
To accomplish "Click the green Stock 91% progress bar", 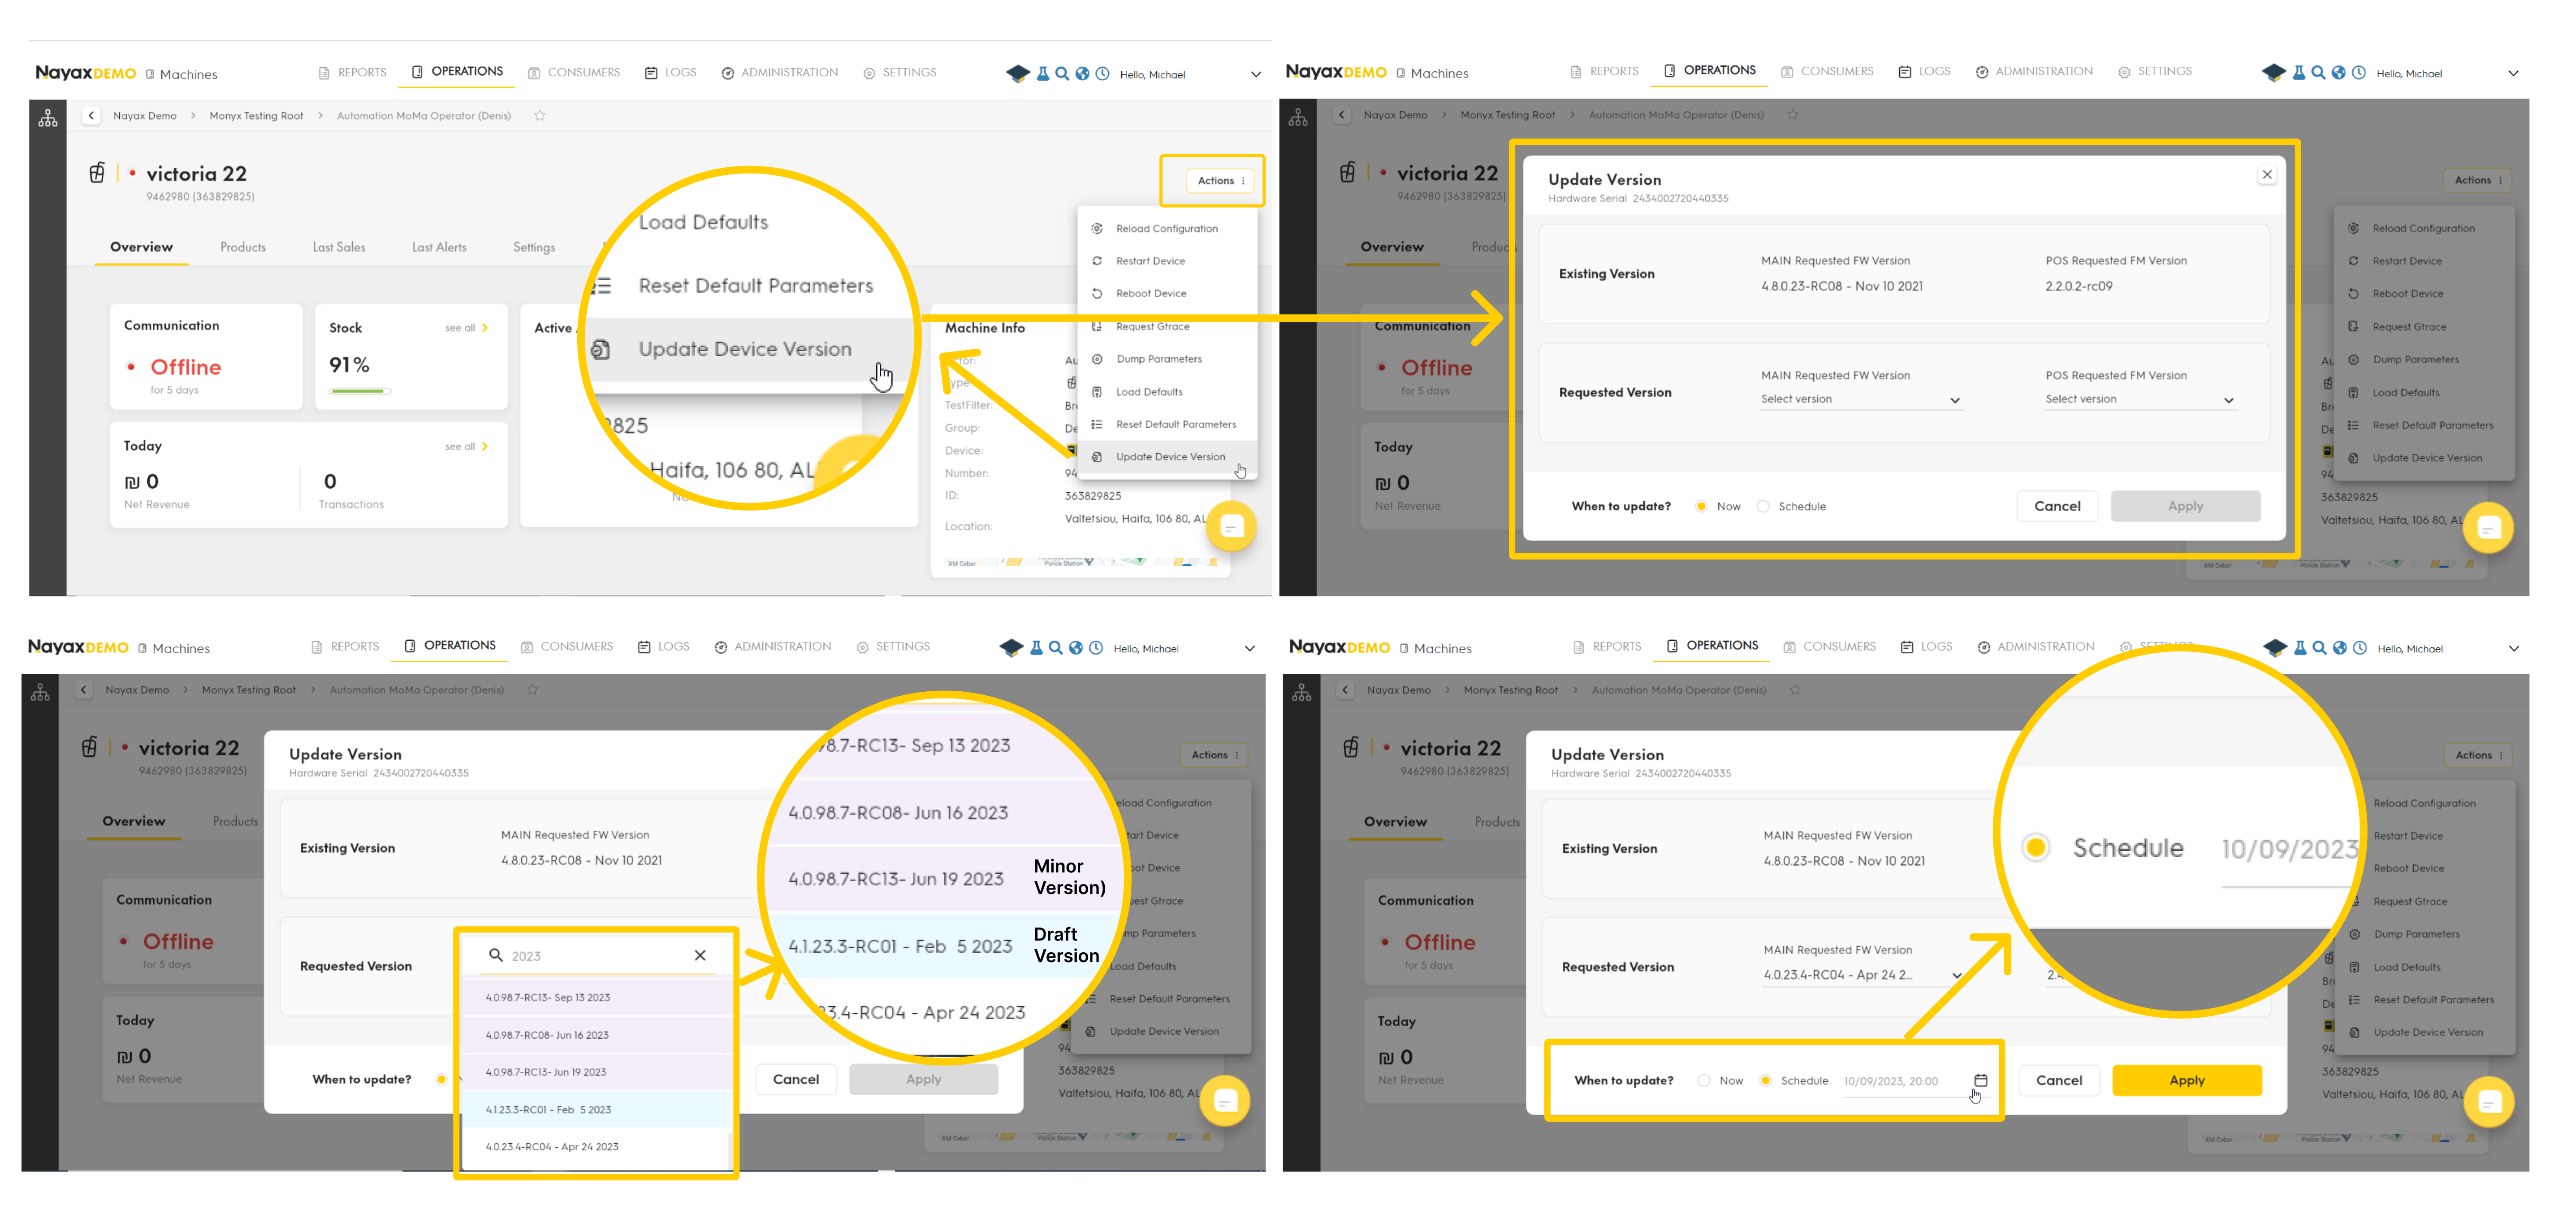I will [x=359, y=391].
